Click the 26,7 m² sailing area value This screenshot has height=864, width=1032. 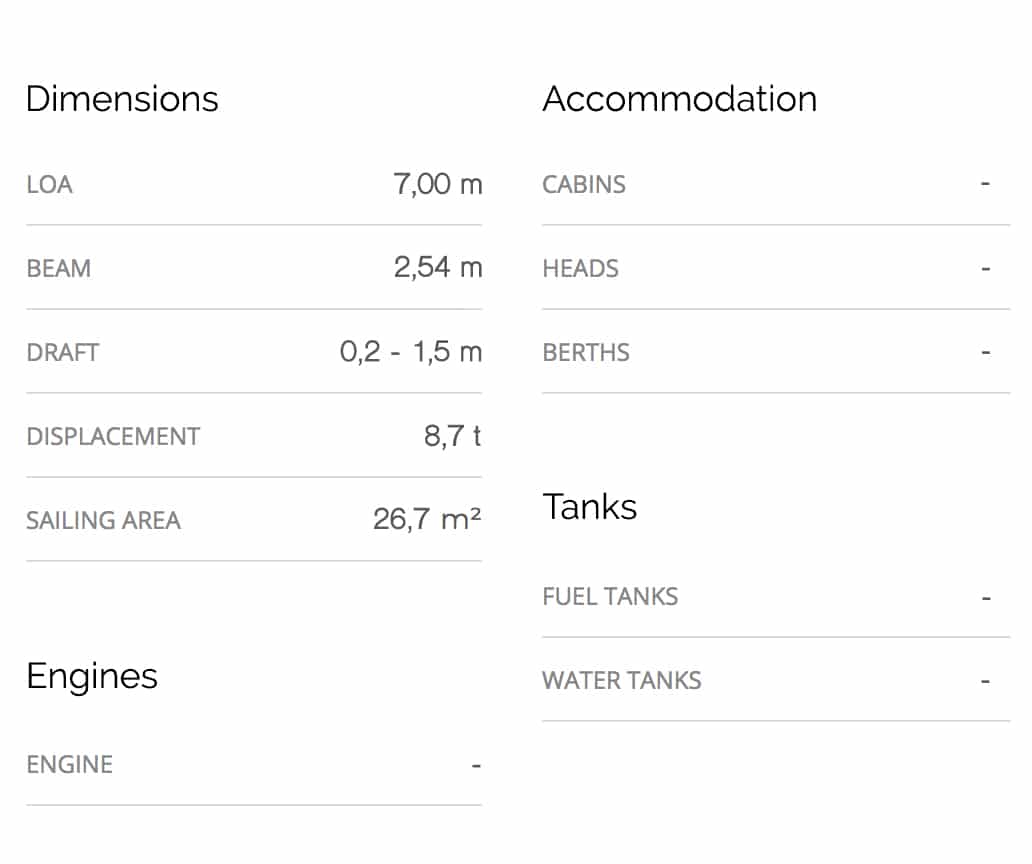427,519
